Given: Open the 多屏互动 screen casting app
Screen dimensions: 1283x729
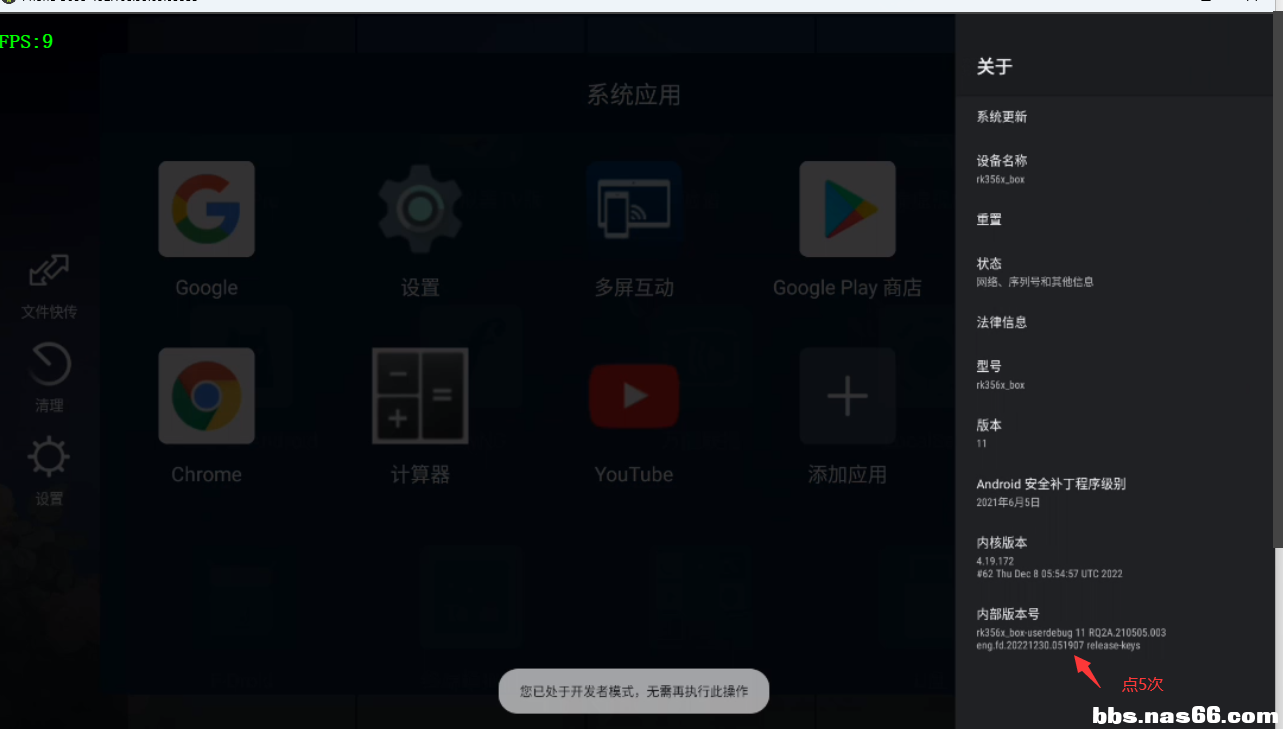Looking at the screenshot, I should [634, 209].
